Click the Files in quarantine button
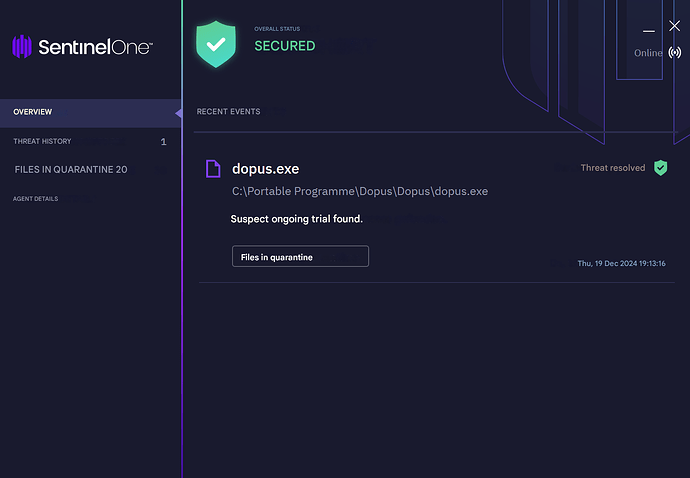690x478 pixels. (x=301, y=256)
